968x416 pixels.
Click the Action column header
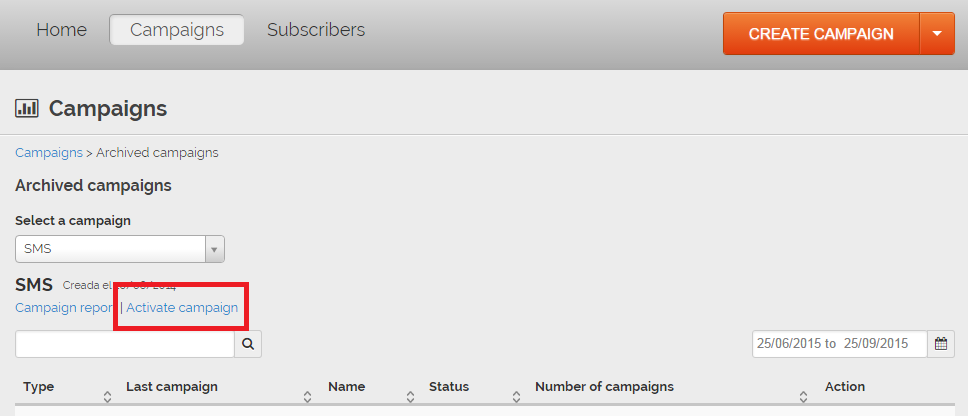844,387
